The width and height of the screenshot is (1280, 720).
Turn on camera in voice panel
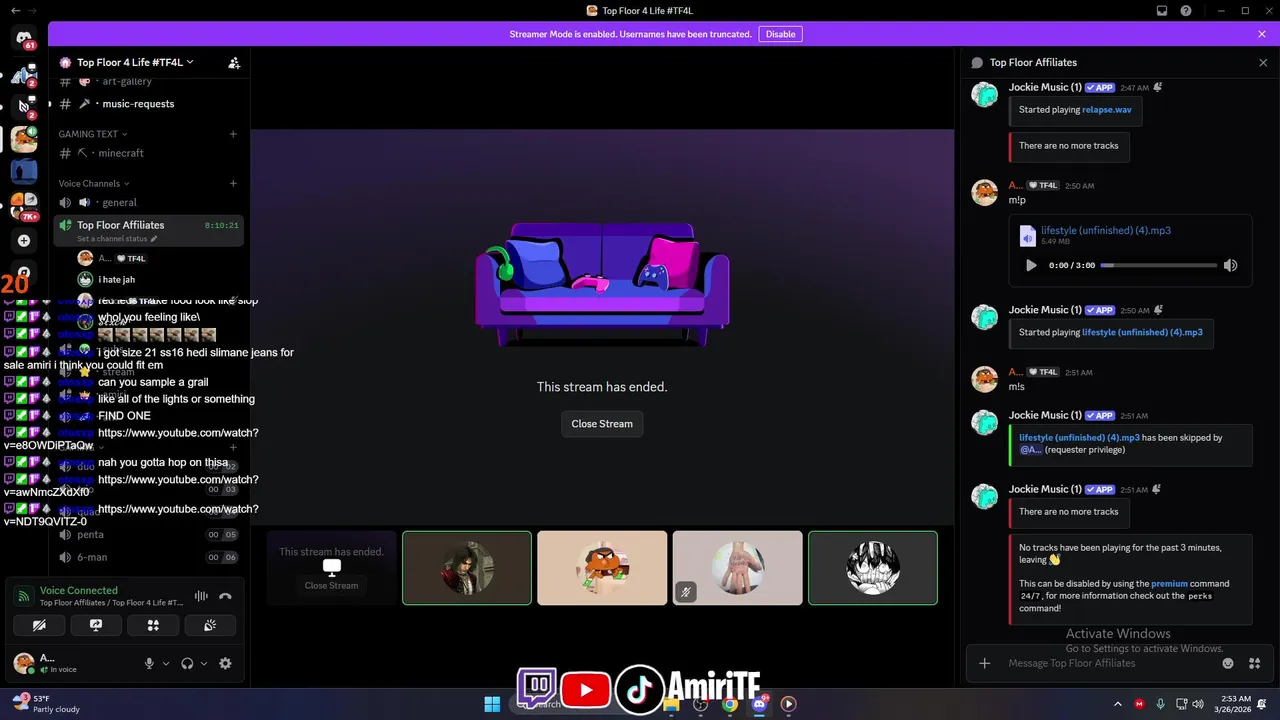click(x=39, y=625)
